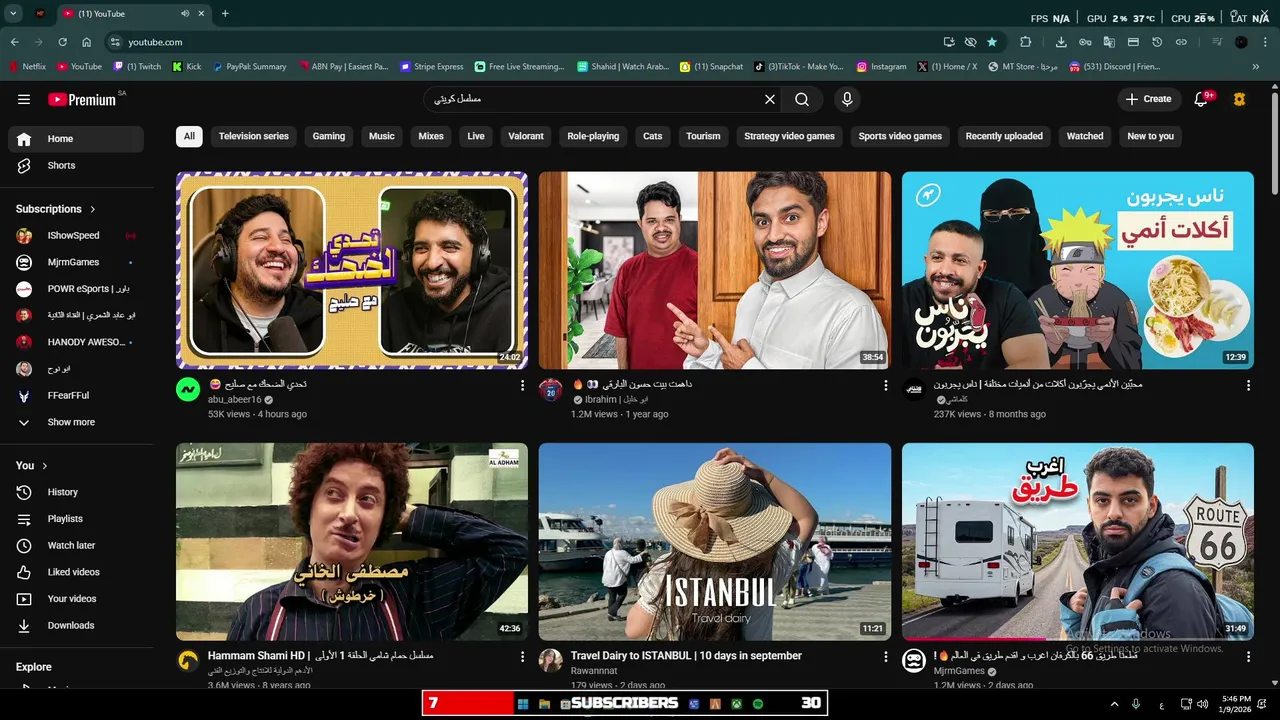Open the account avatar menu
The image size is (1280, 720).
pos(1240,99)
